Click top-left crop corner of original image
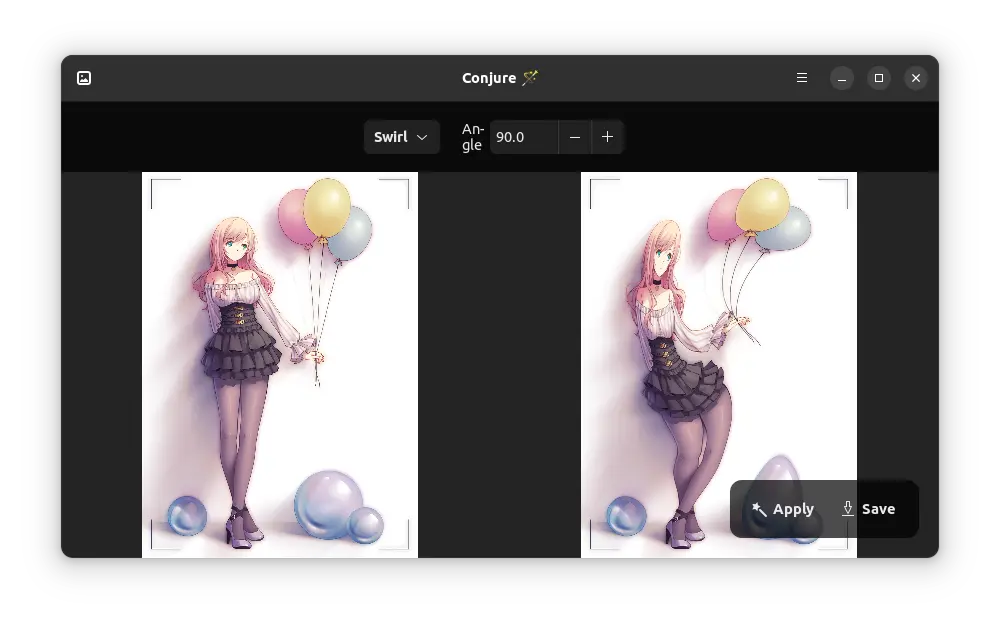 [153, 182]
